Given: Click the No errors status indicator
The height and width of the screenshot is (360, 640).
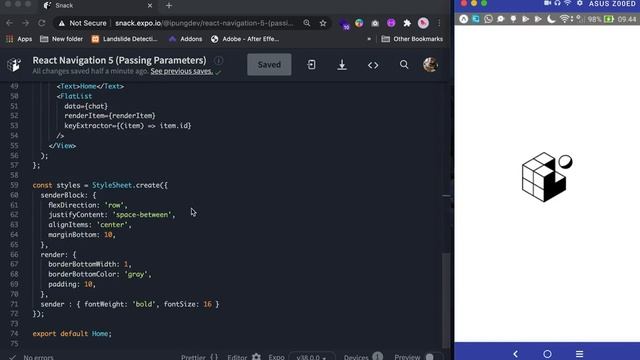Looking at the screenshot, I should [32, 357].
